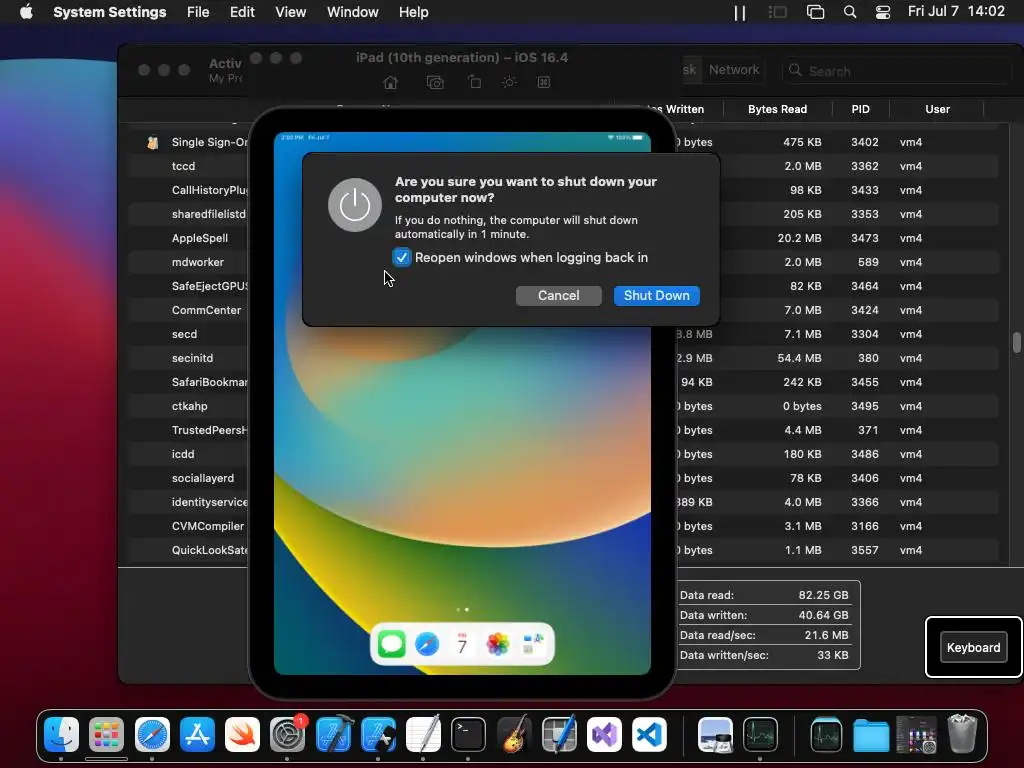Open Photos app in iPad dock
This screenshot has width=1024, height=768.
[x=498, y=645]
